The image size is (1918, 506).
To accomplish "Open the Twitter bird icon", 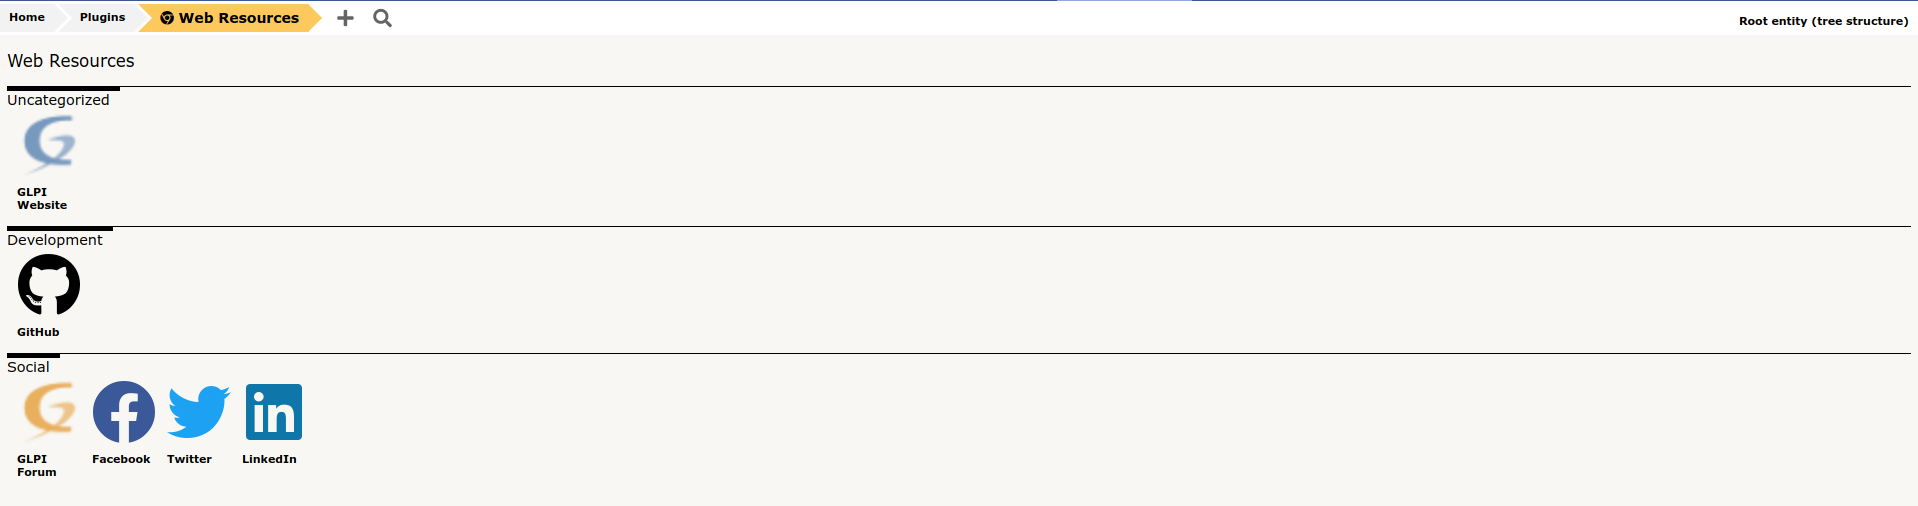I will (x=199, y=412).
